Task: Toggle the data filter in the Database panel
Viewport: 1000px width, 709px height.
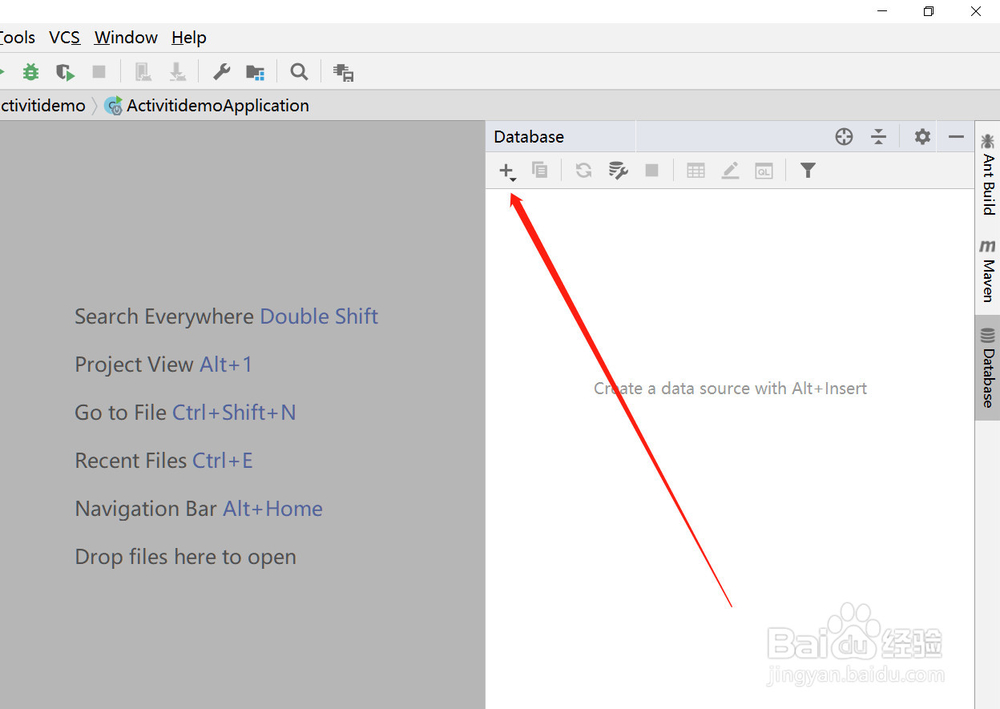Action: (x=807, y=170)
